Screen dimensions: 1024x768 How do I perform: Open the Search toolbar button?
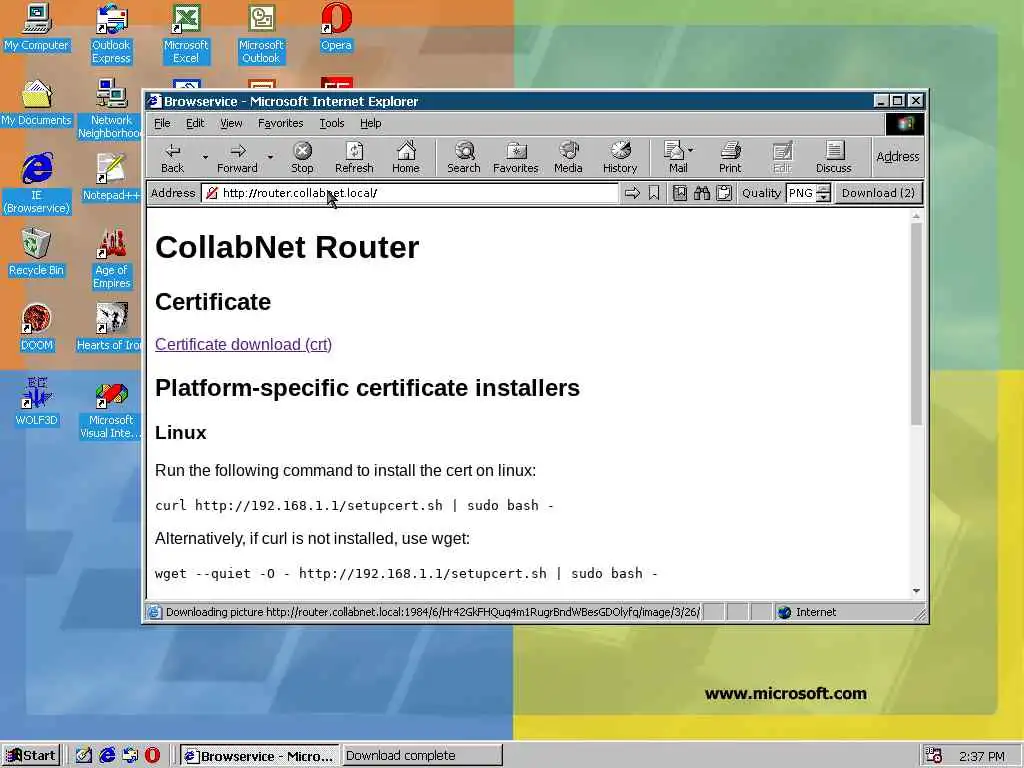click(464, 157)
